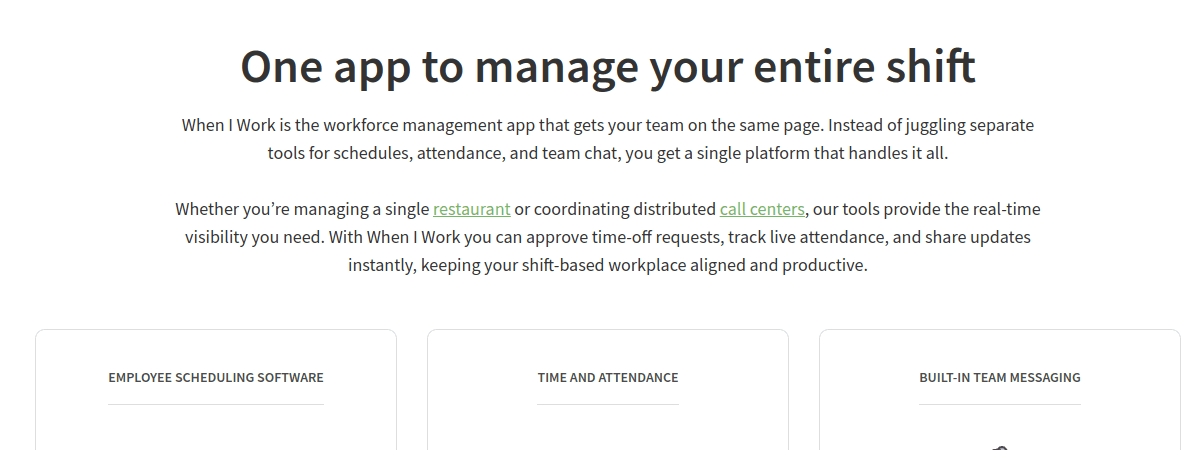Click divider line under Built-in Team Messaging
This screenshot has height=450, width=1200.
[x=1000, y=404]
